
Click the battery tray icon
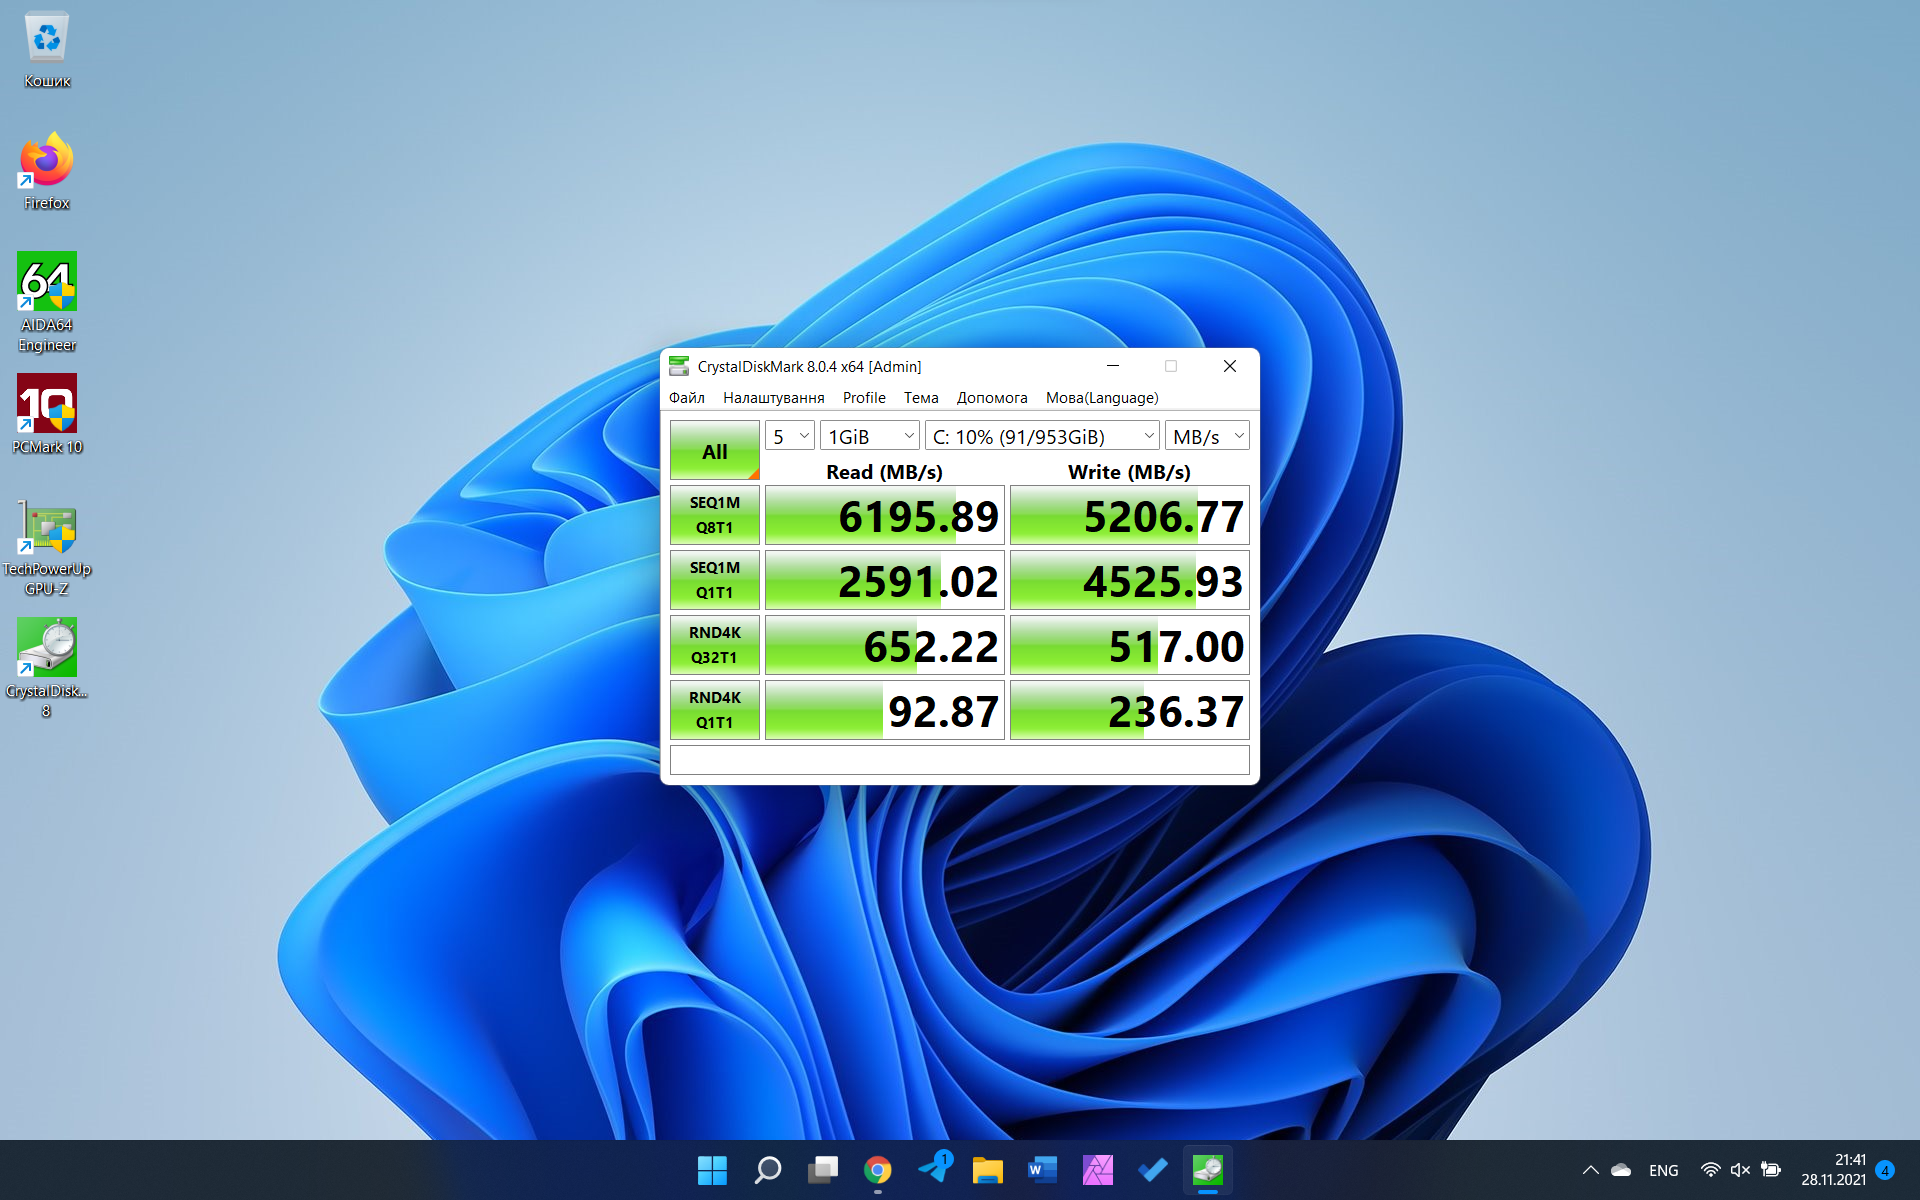[x=1771, y=1170]
